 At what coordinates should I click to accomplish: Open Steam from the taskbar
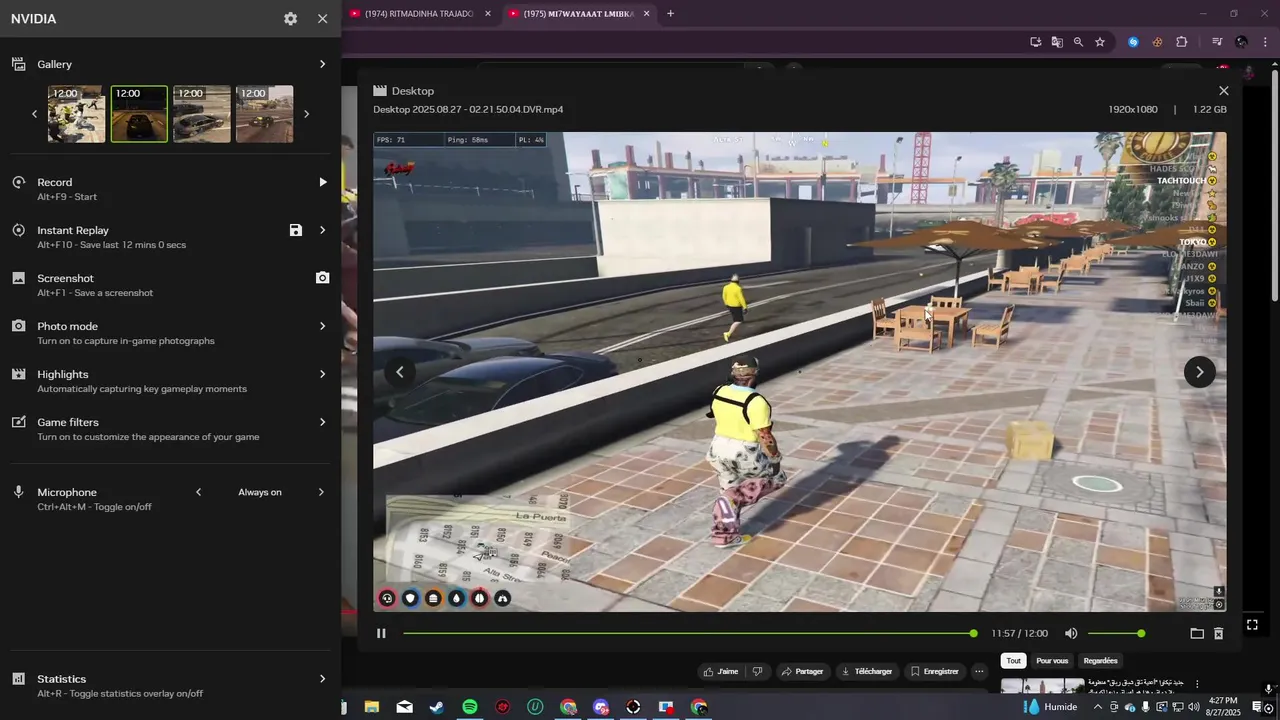437,707
